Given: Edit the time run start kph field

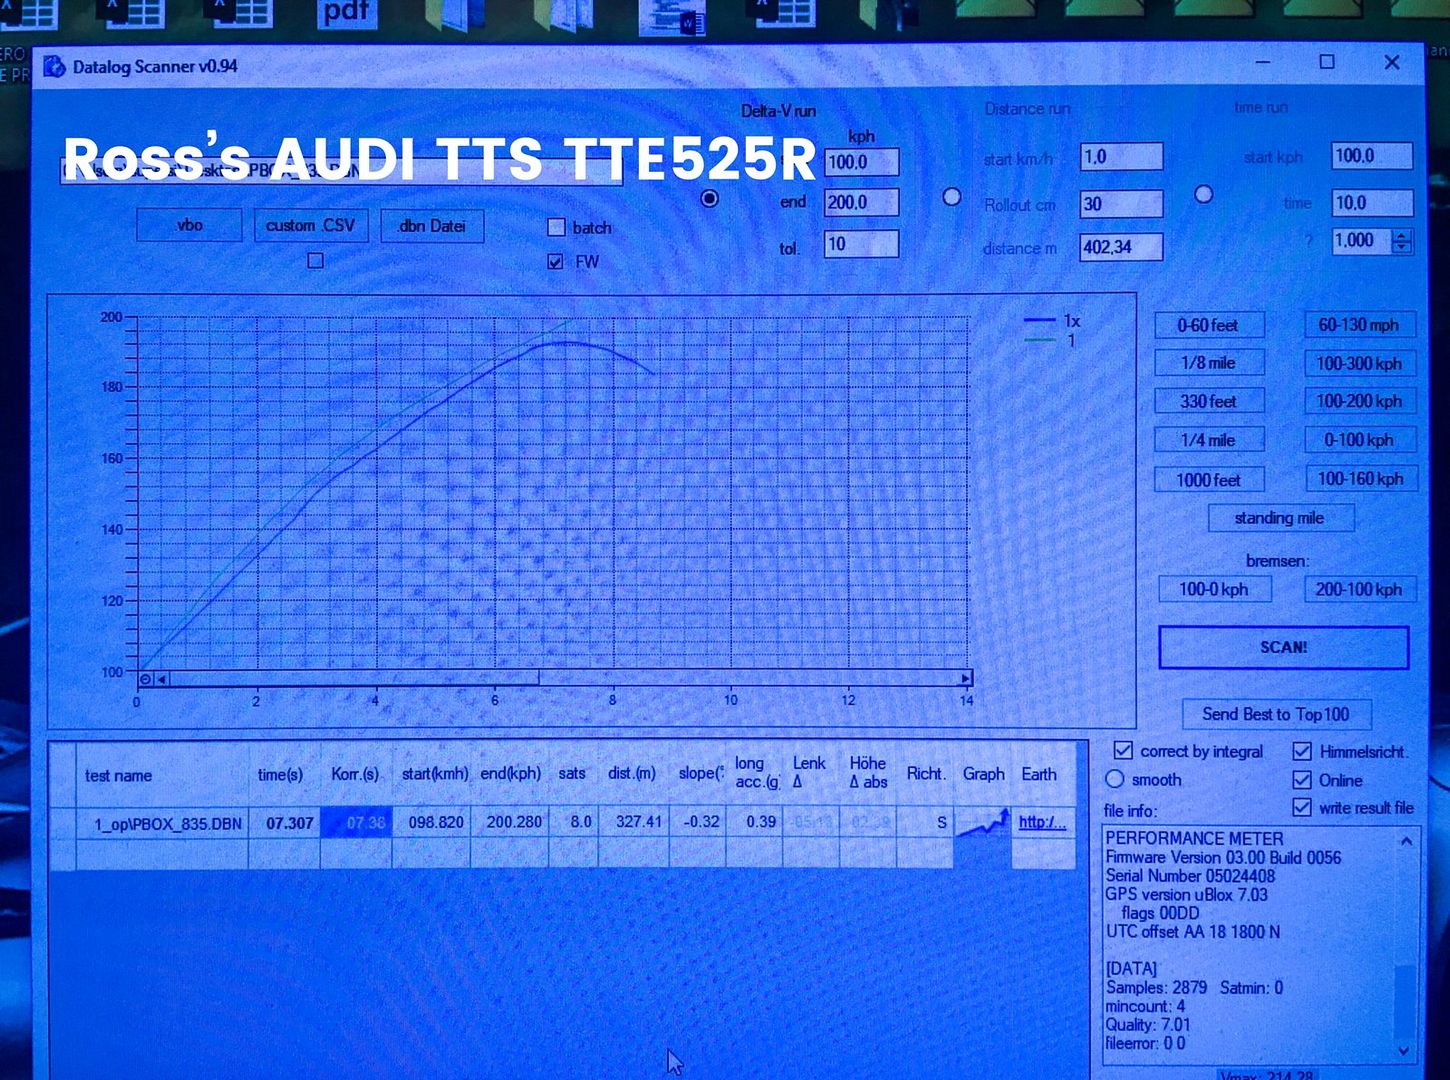Looking at the screenshot, I should click(x=1372, y=155).
